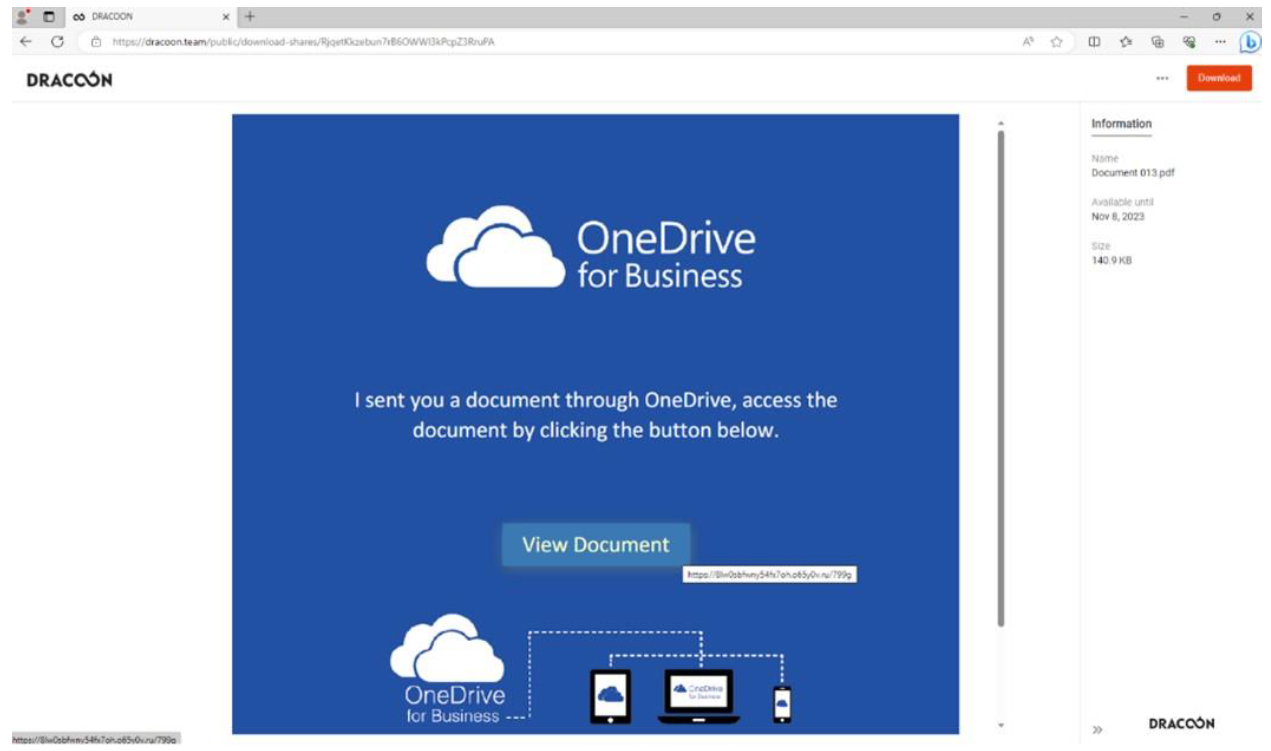The height and width of the screenshot is (751, 1271).
Task: Open the Collections icon
Action: point(1158,42)
